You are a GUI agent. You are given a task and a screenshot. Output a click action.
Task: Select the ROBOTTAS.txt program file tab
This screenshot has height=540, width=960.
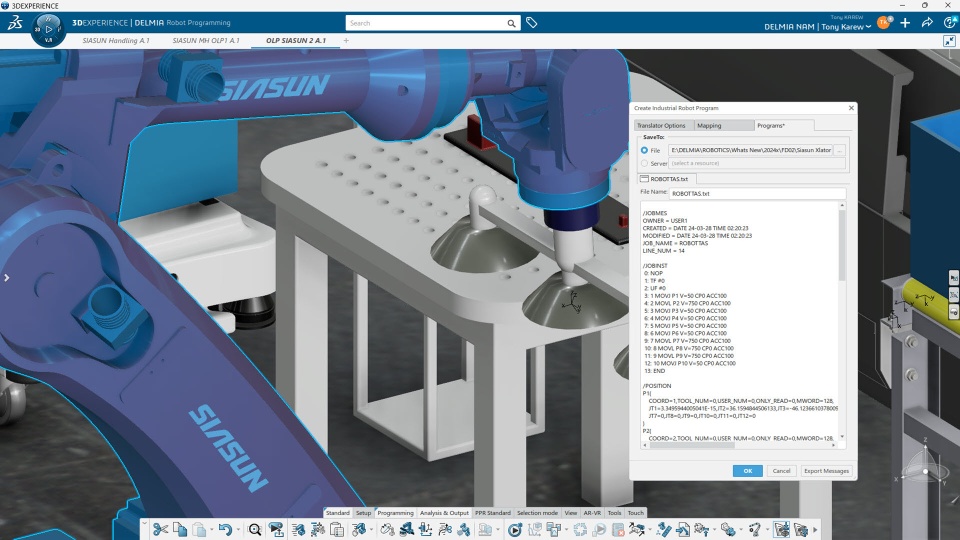pyautogui.click(x=666, y=179)
